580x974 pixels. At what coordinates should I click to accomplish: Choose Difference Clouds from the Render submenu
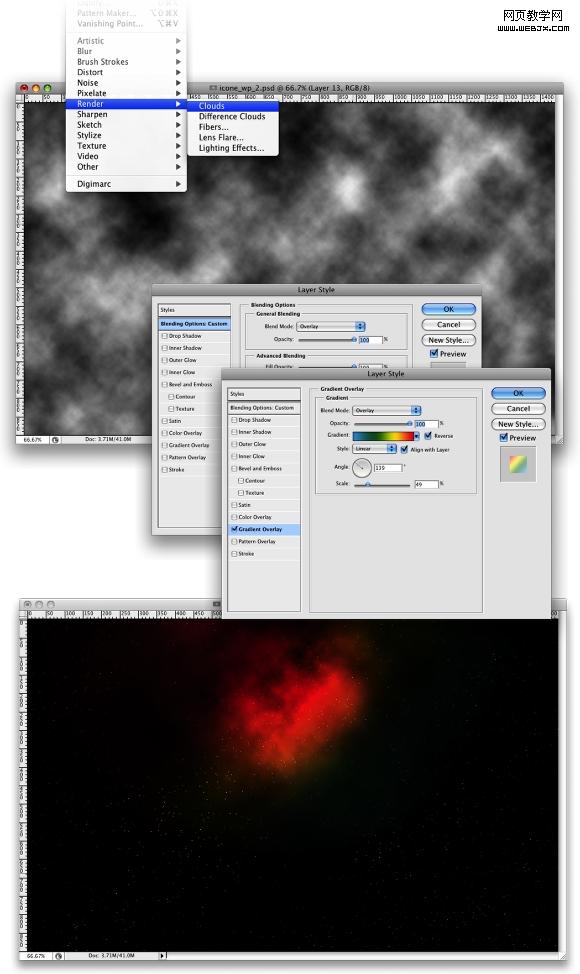[x=233, y=117]
